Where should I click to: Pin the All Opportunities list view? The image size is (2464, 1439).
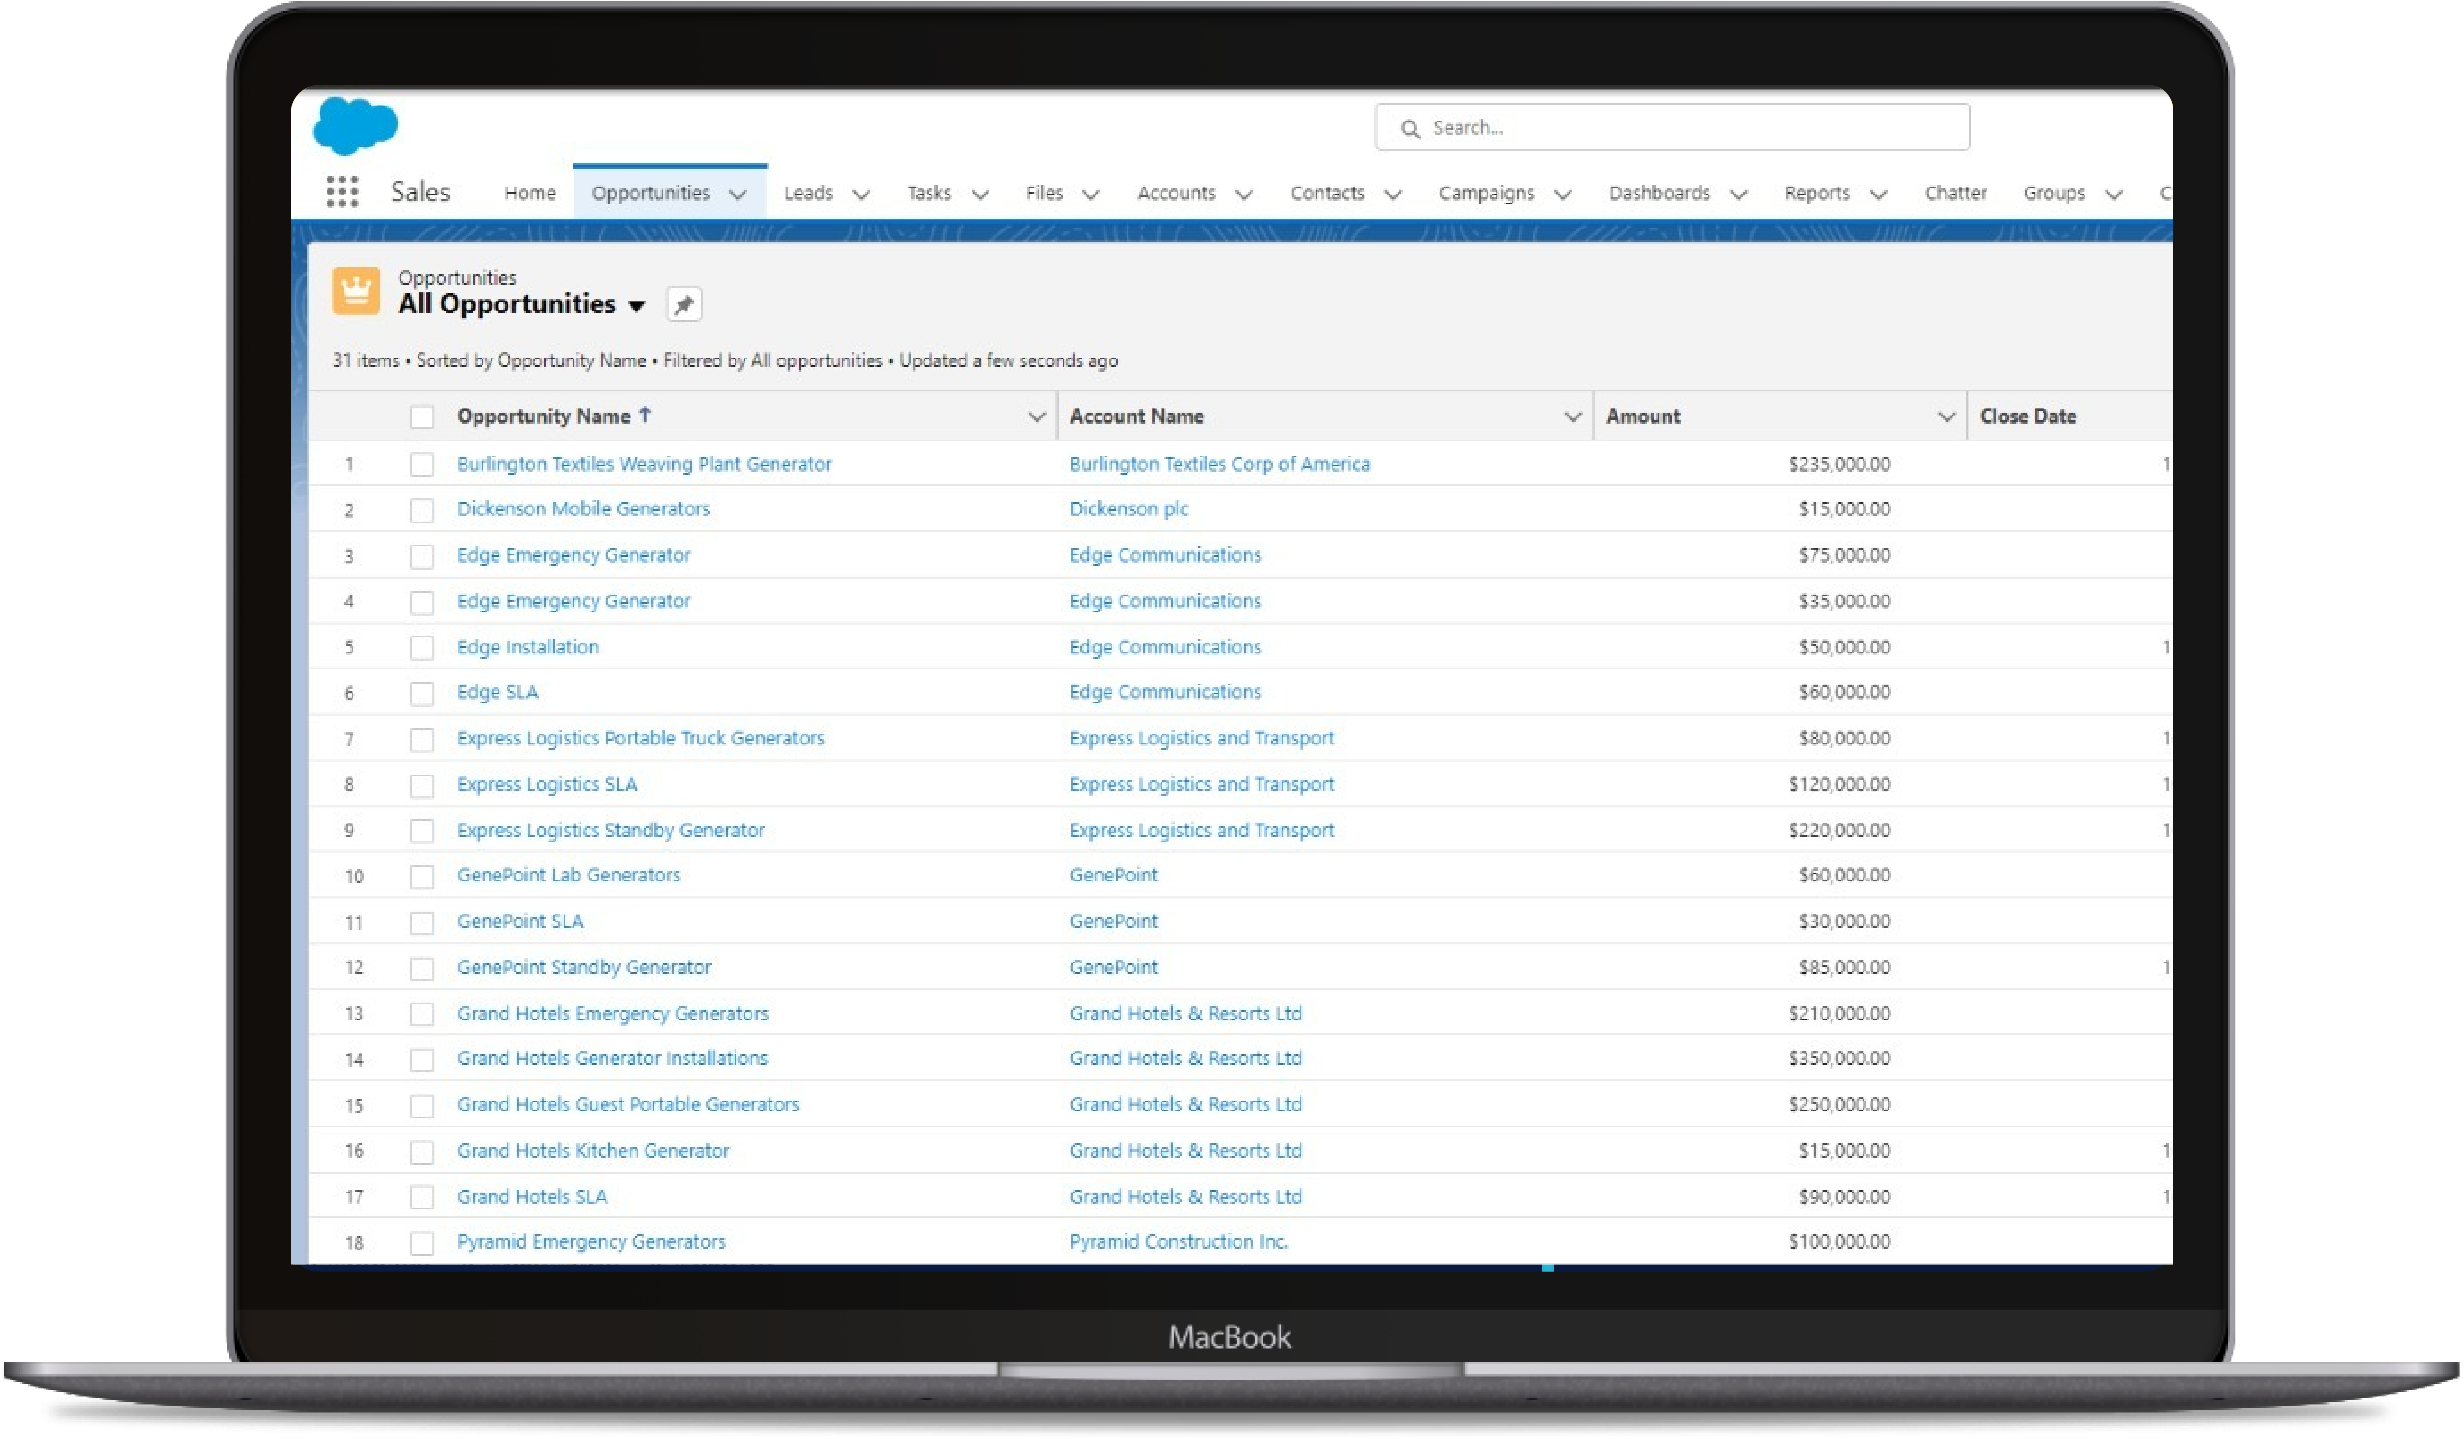(684, 304)
